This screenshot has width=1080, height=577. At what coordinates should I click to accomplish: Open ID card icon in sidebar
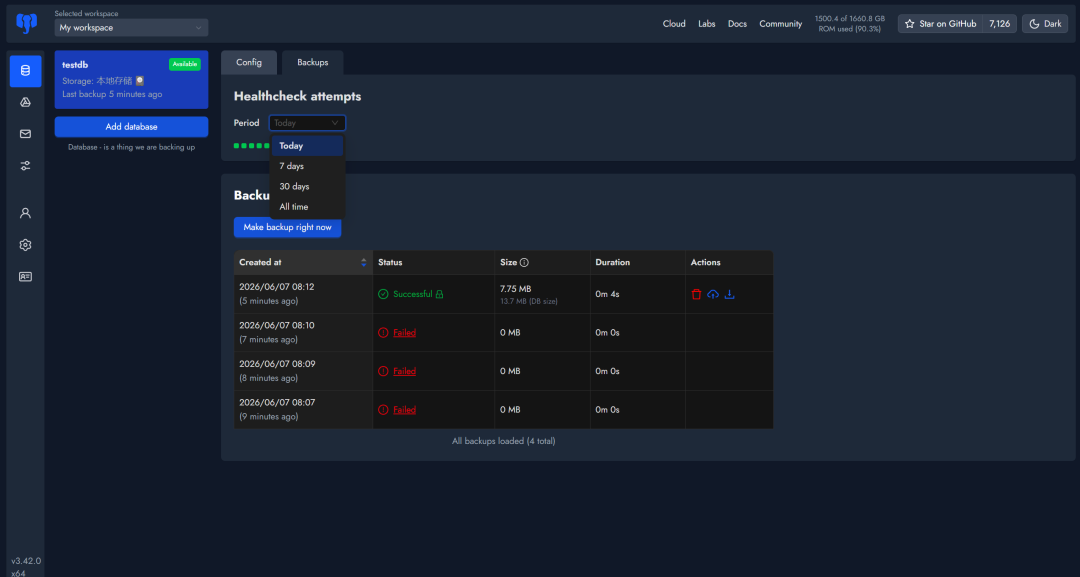[x=25, y=277]
